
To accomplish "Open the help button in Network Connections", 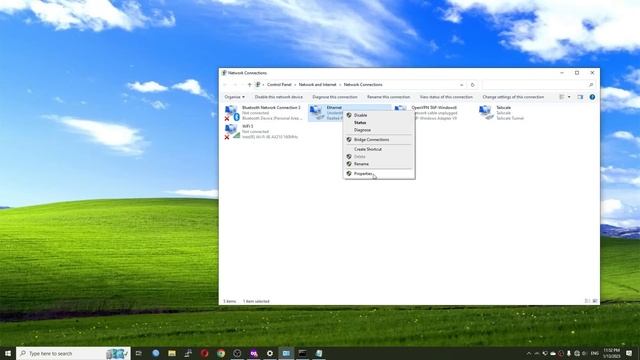I will tap(592, 97).
